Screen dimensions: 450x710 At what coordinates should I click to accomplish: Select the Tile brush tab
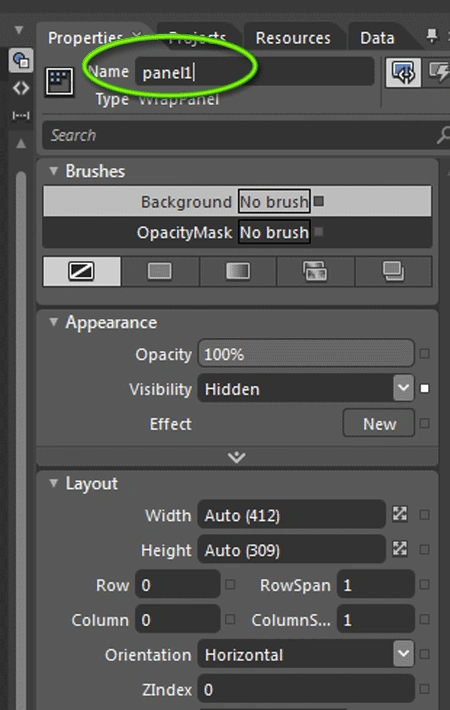click(x=315, y=271)
